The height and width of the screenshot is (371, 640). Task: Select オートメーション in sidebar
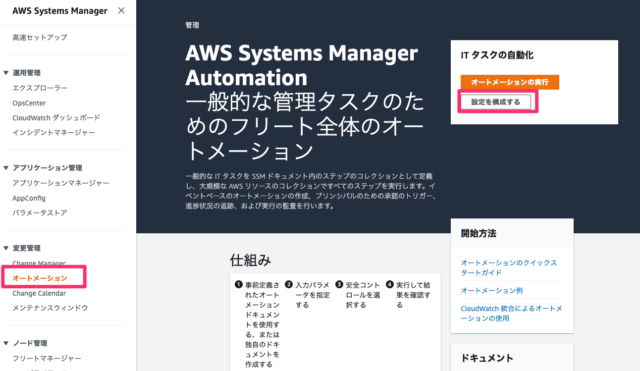(40, 278)
